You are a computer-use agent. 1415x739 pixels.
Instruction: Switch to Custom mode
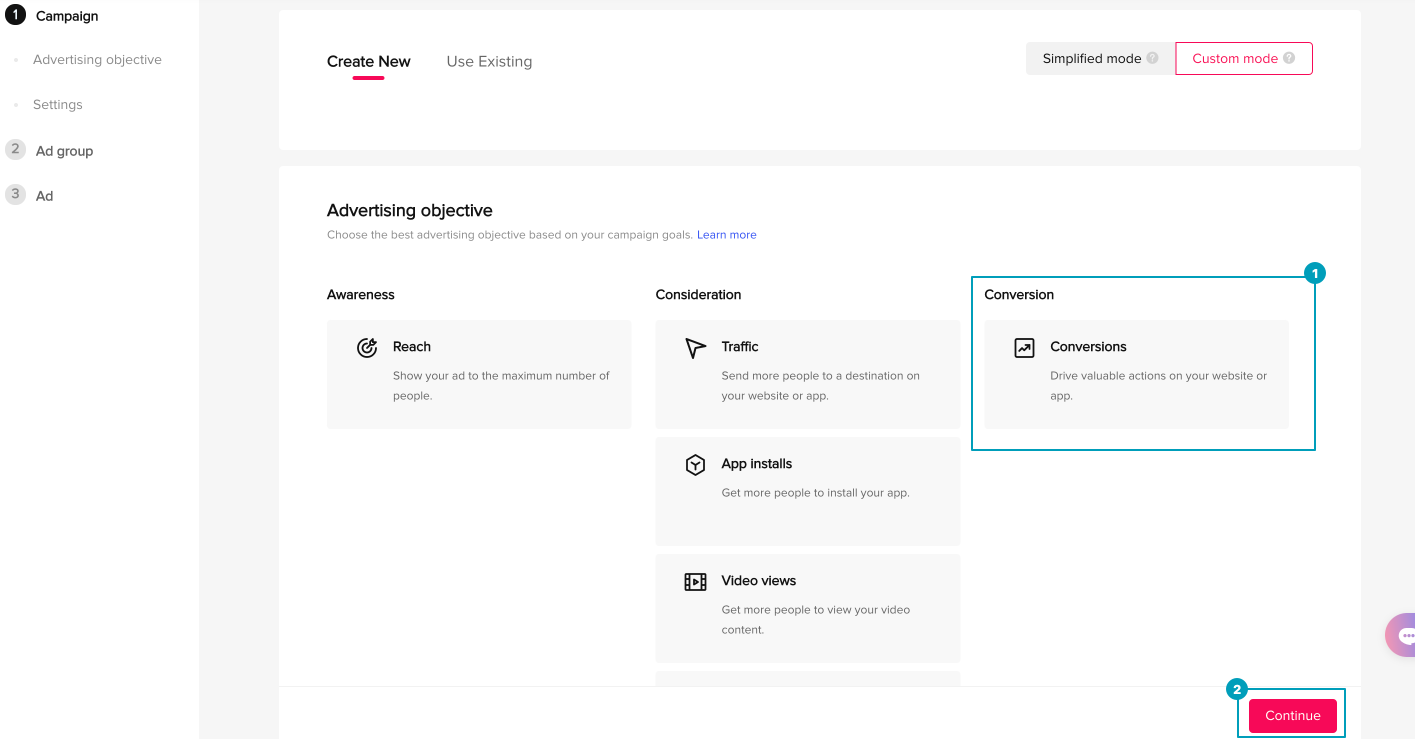point(1243,58)
